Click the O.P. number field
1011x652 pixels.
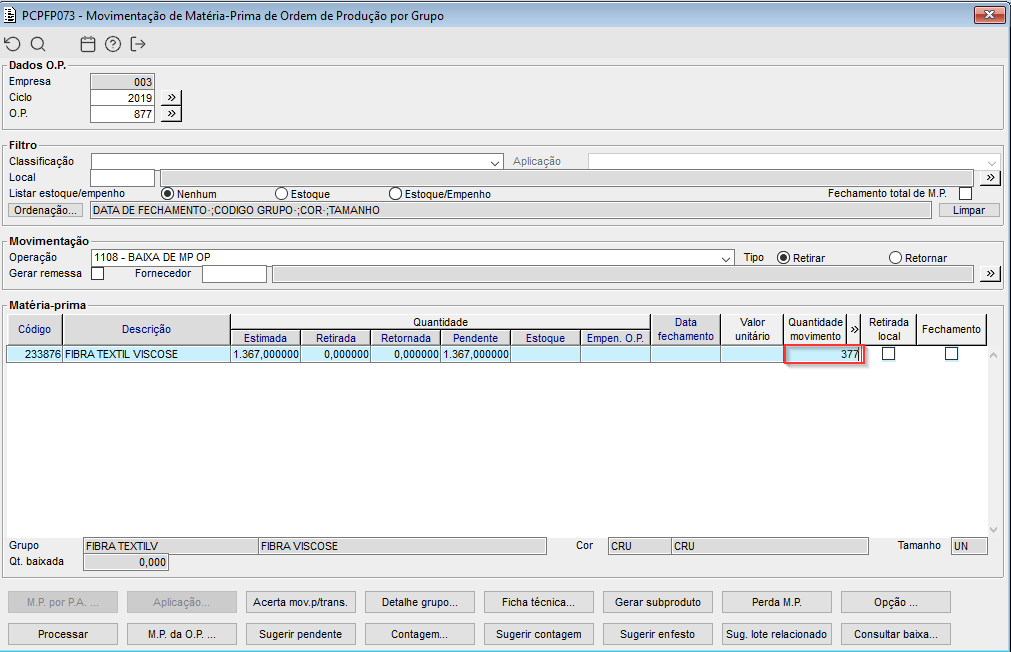point(123,114)
